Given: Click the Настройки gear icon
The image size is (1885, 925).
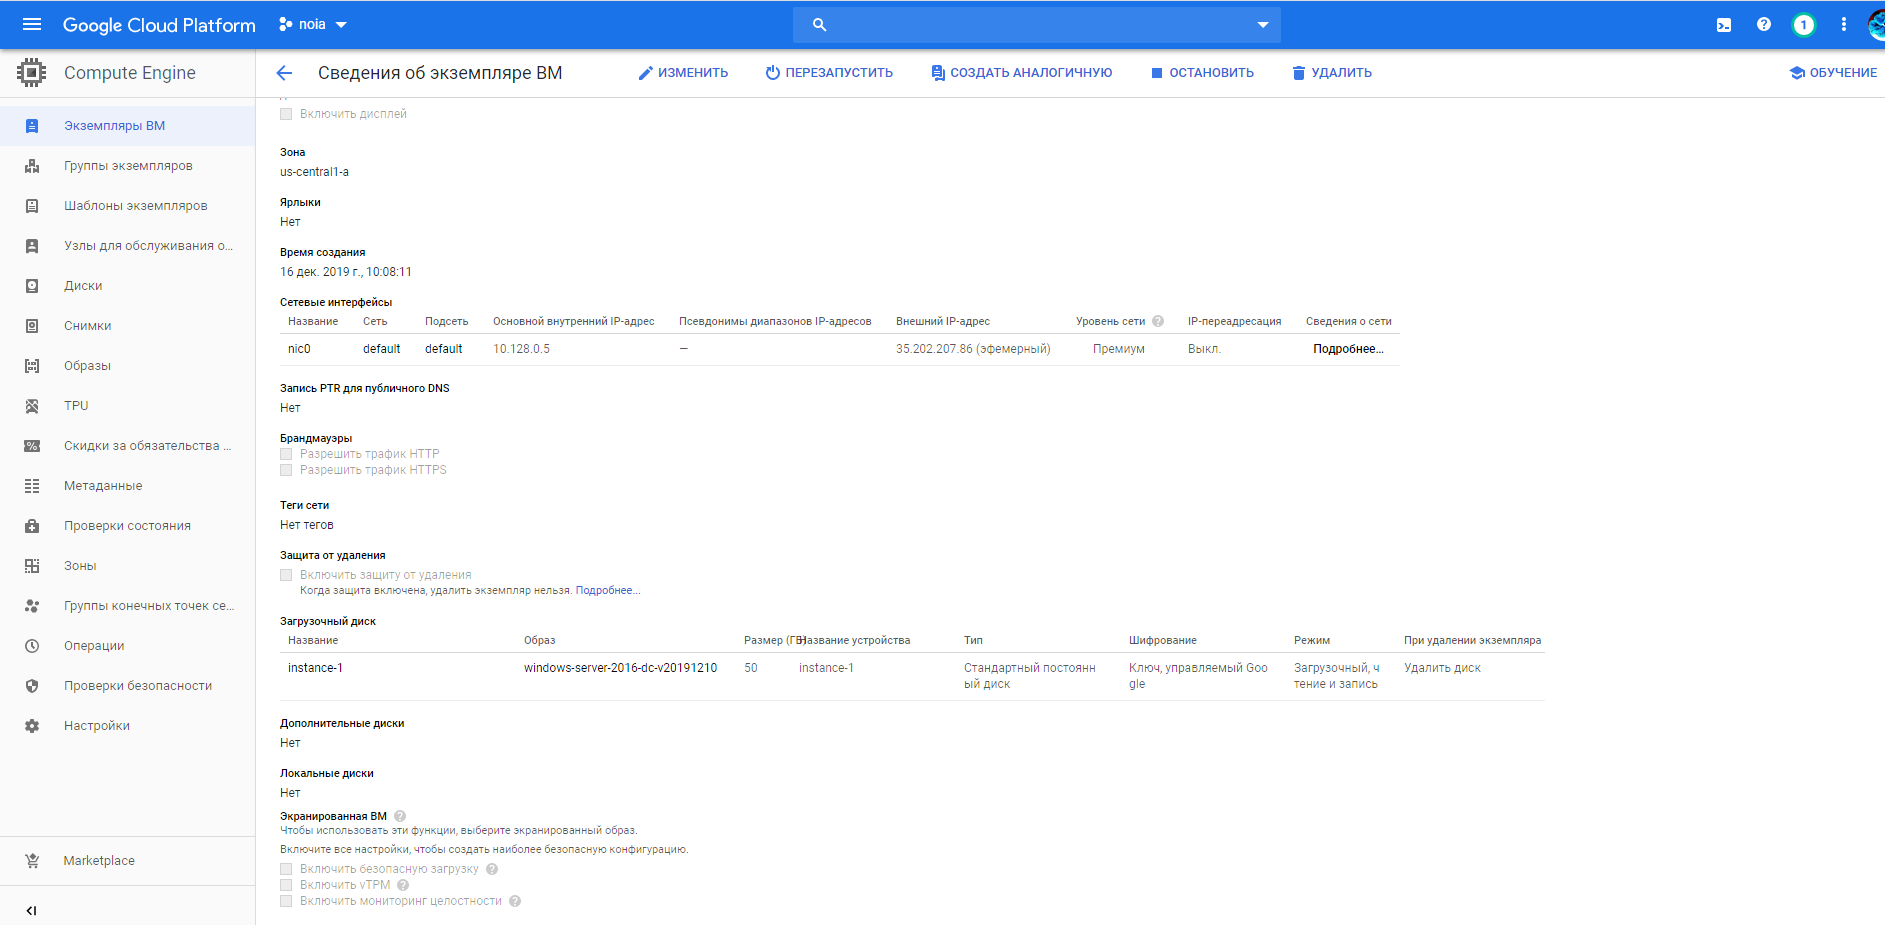Looking at the screenshot, I should coord(32,726).
